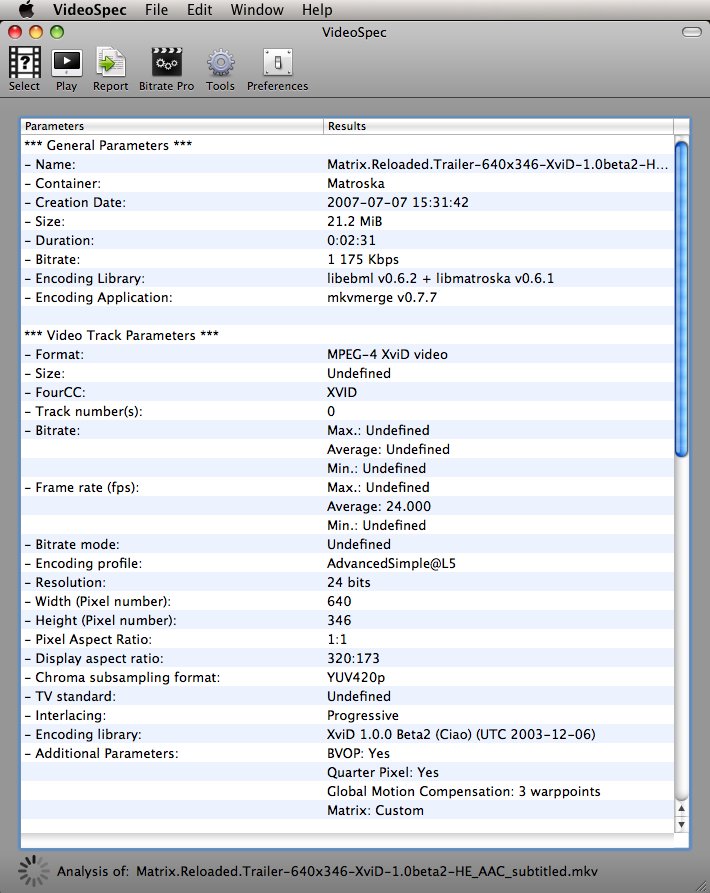The width and height of the screenshot is (710, 893).
Task: Open the File menu
Action: coord(156,10)
